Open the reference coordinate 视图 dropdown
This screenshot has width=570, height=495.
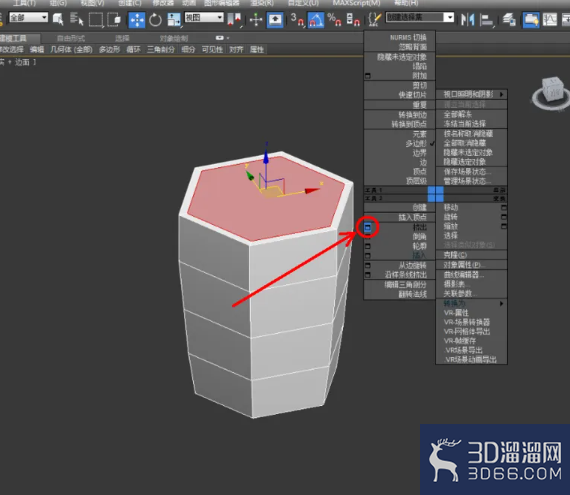[x=204, y=17]
